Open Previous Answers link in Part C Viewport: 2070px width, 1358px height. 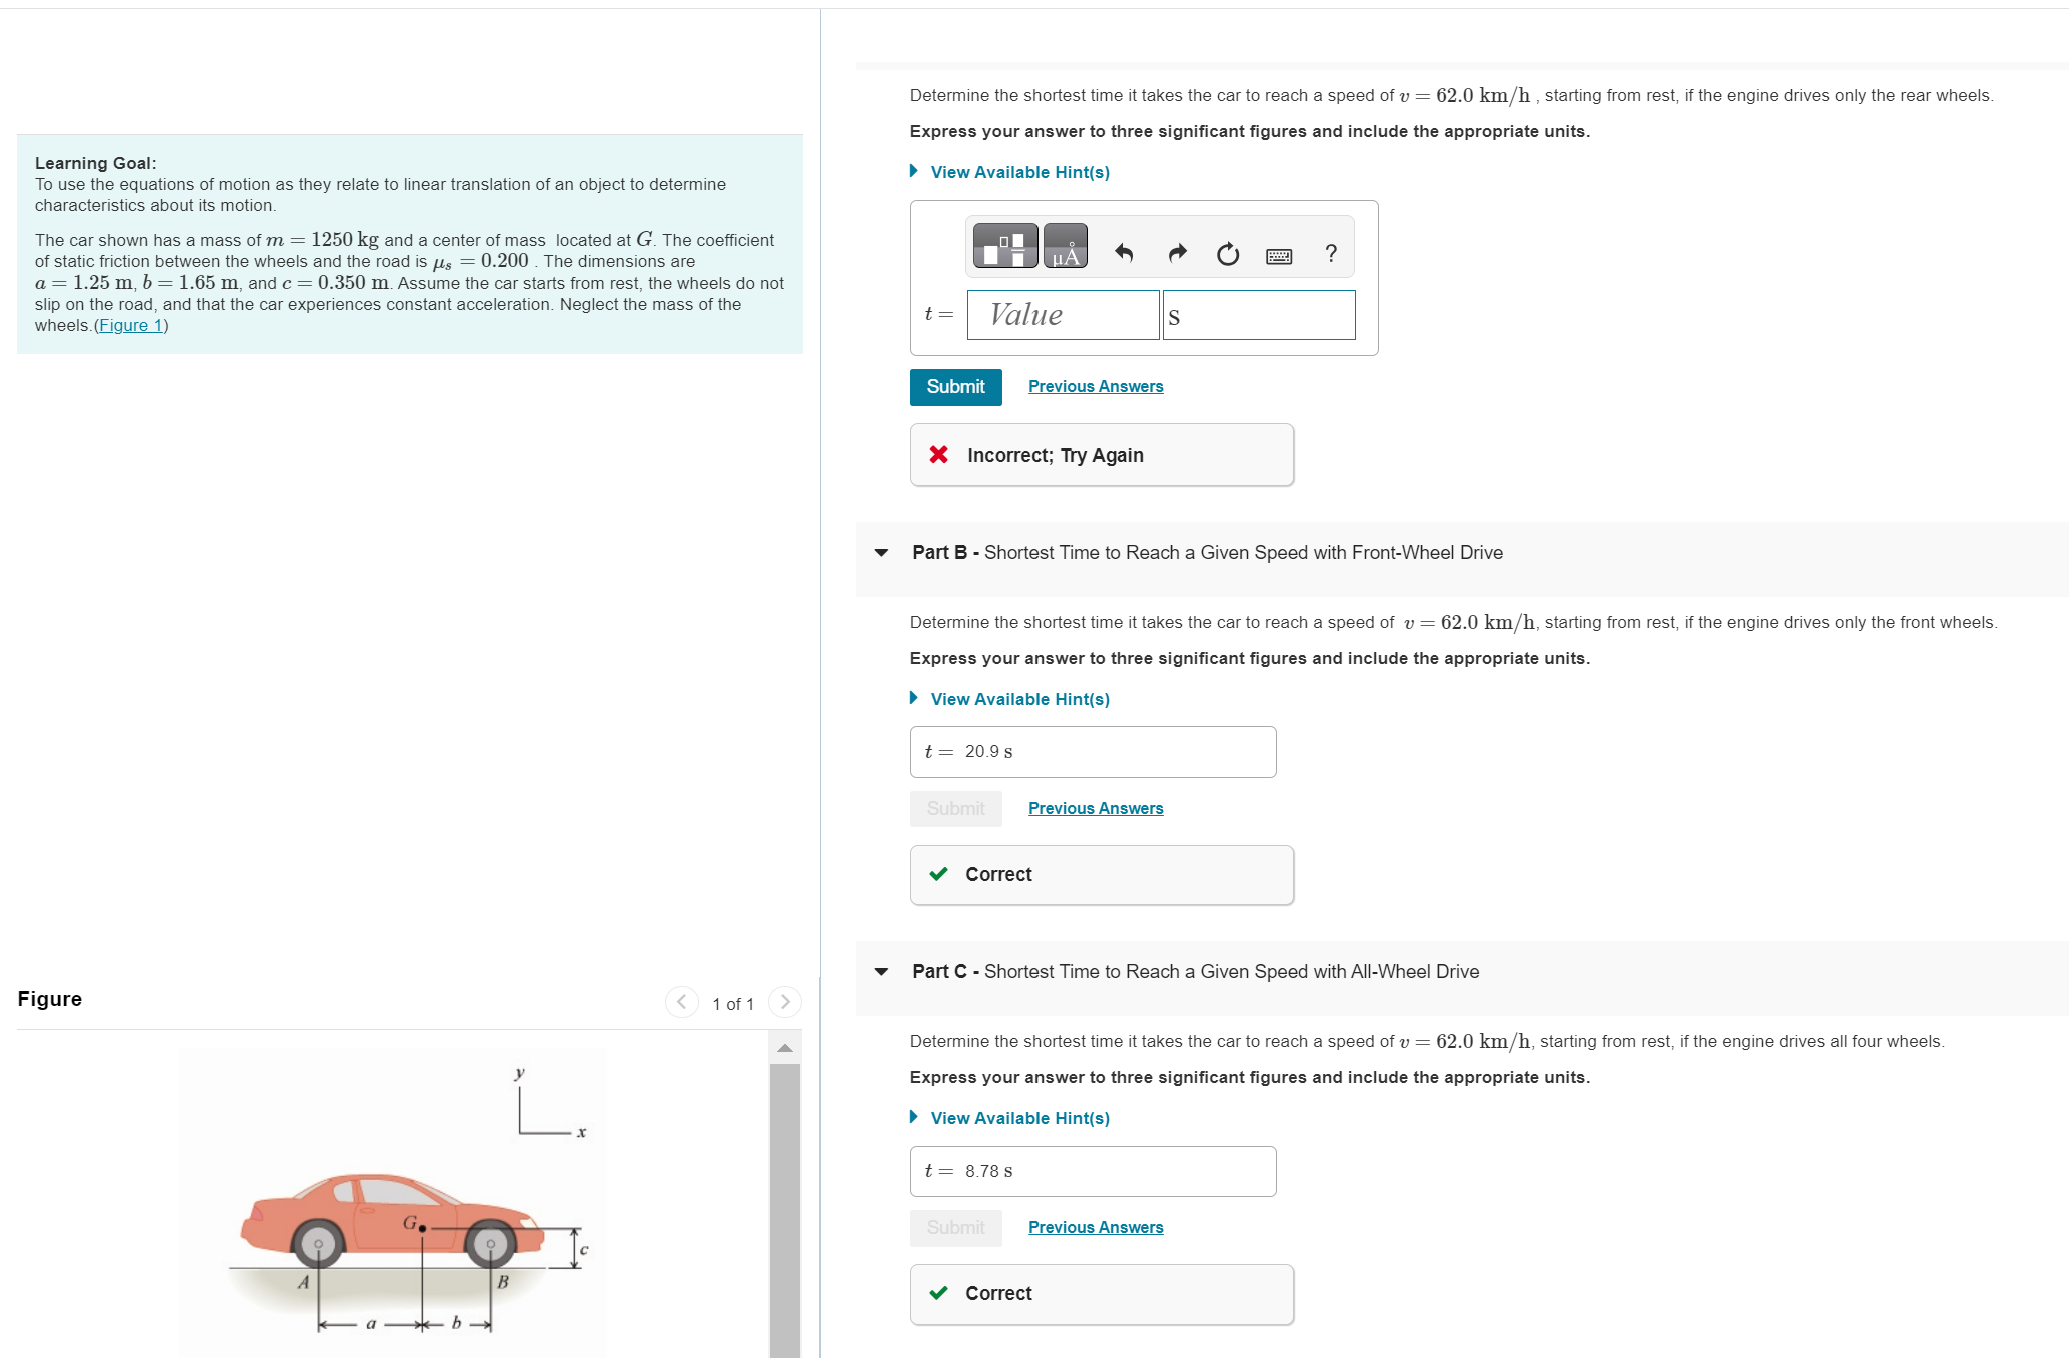1095,1228
